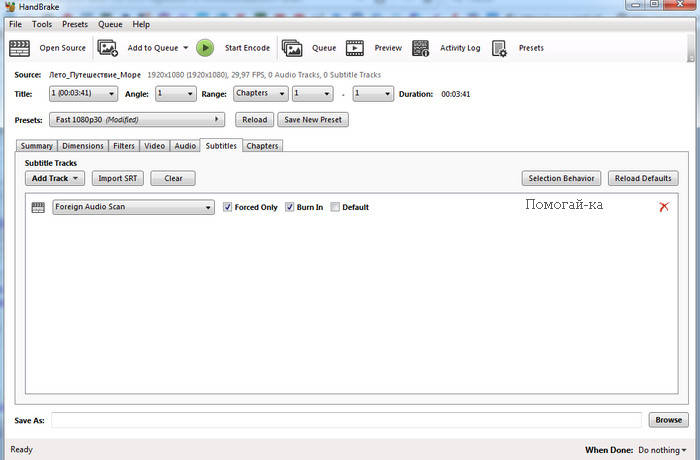Click the Import SRT button
This screenshot has width=700, height=460.
[118, 178]
